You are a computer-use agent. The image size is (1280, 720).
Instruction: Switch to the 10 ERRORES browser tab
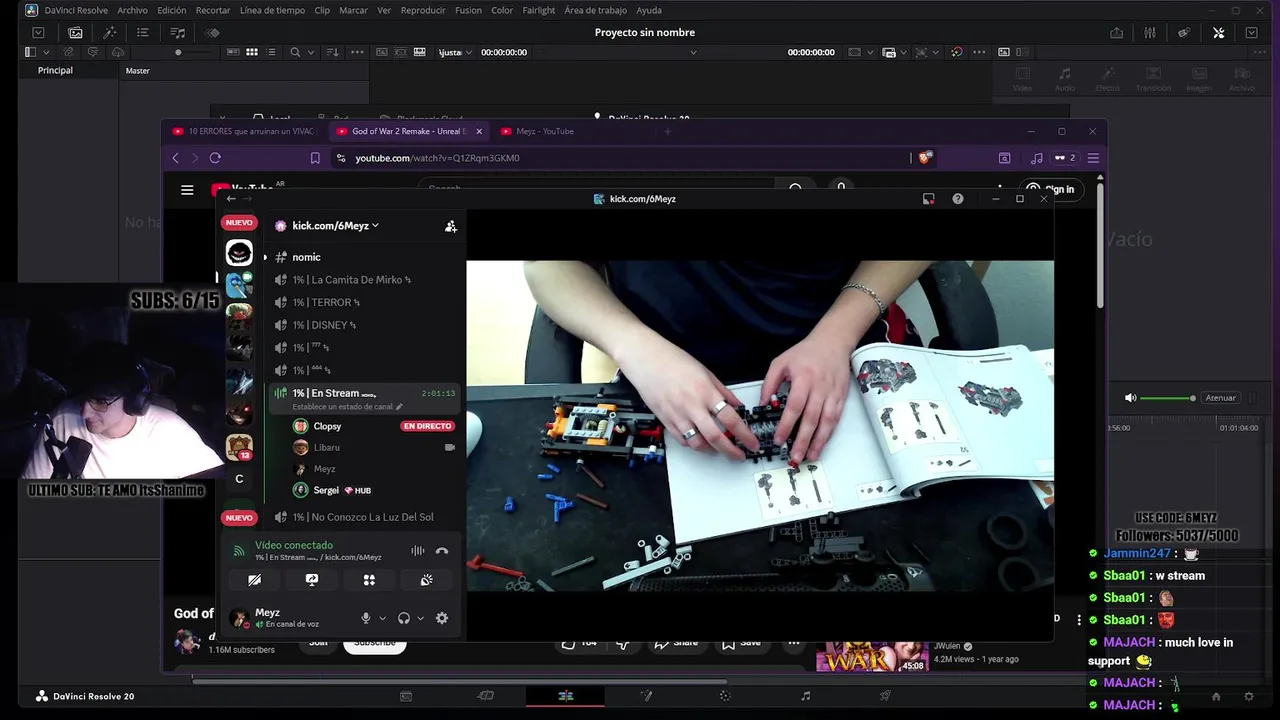[x=245, y=131]
